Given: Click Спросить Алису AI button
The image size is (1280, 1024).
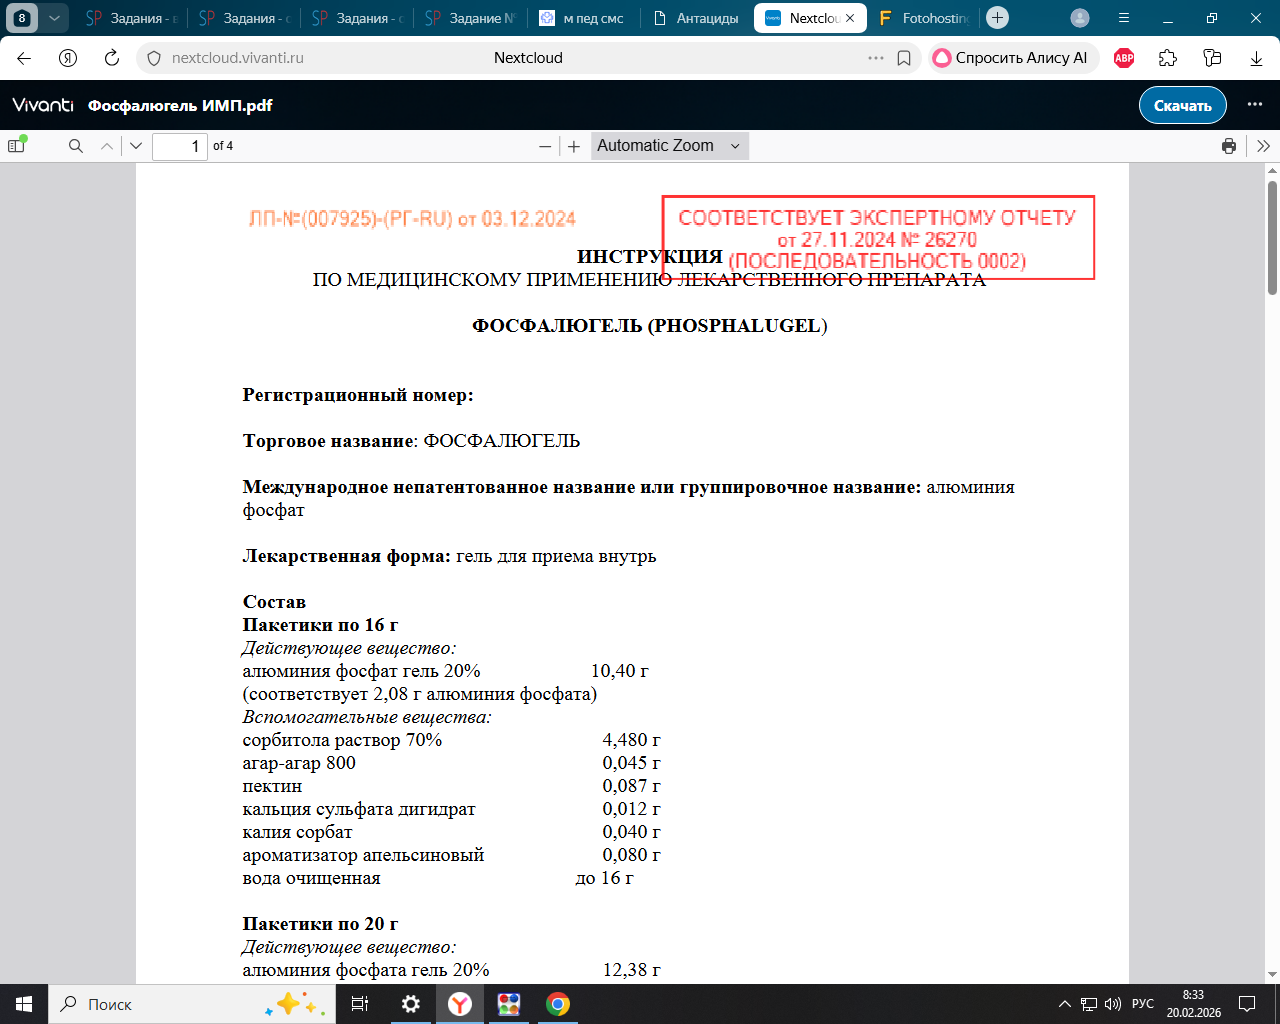Looking at the screenshot, I should tap(1014, 58).
